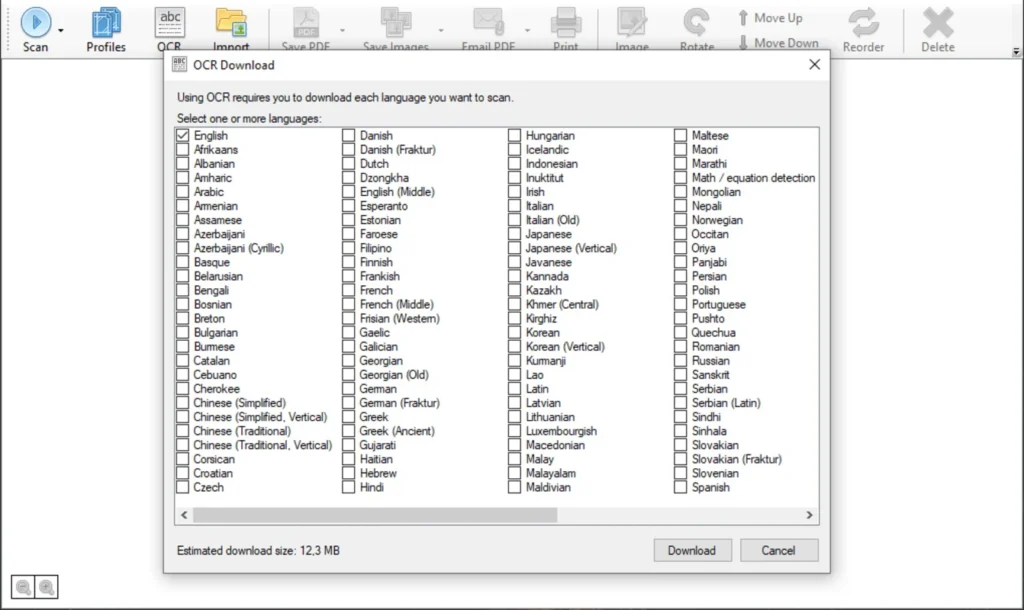
Task: Check the Japanese language option
Action: coord(514,234)
